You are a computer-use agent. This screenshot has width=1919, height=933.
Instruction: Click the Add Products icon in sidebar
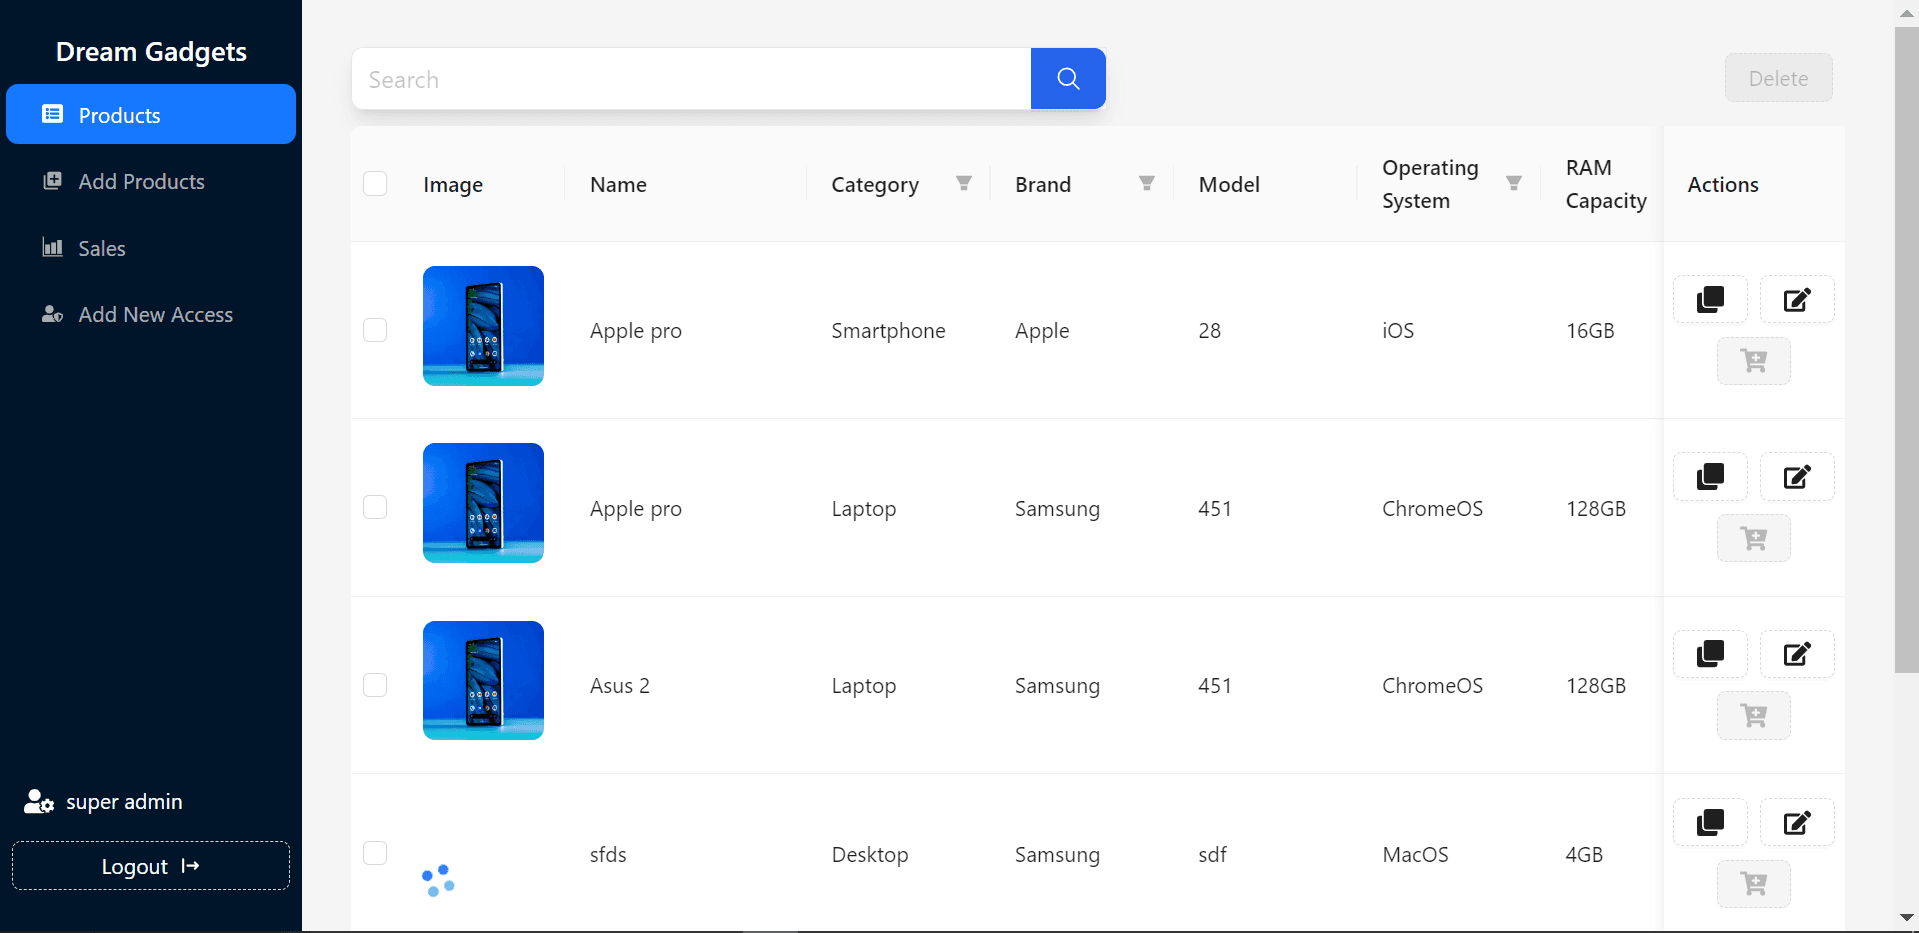(x=51, y=181)
